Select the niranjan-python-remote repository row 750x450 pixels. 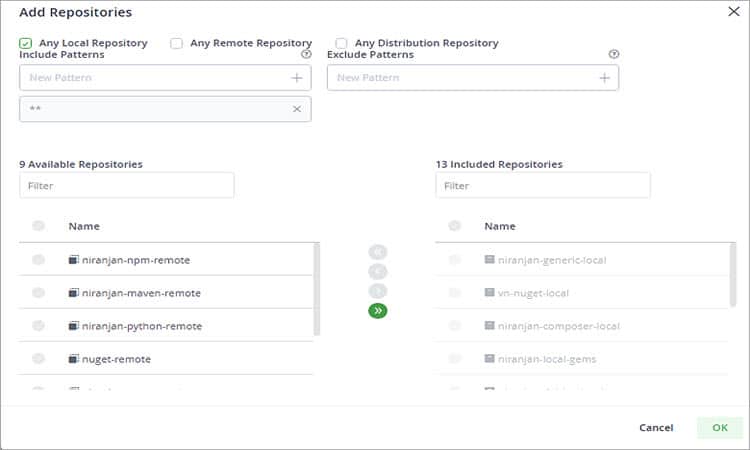click(x=141, y=326)
